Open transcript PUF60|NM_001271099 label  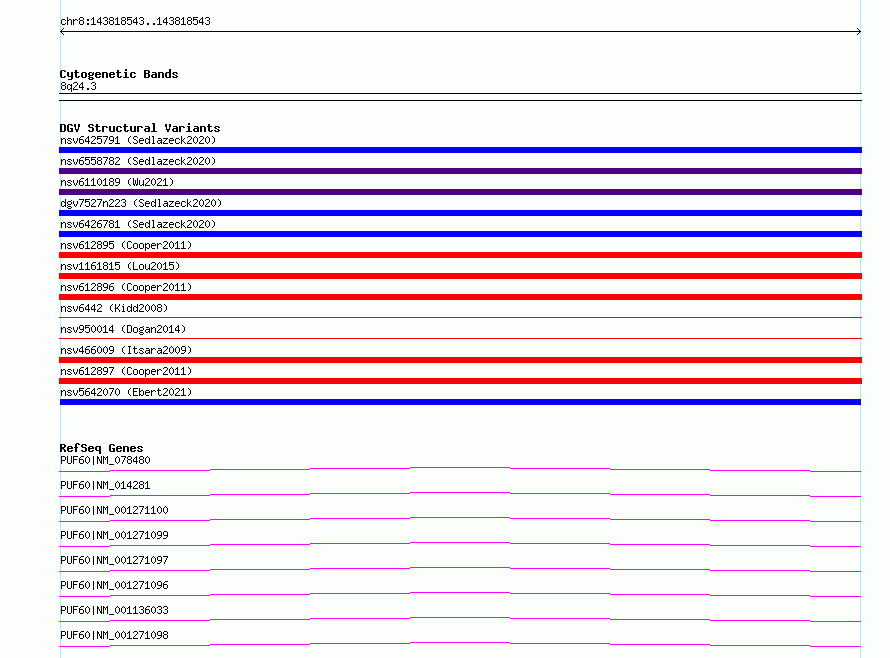pyautogui.click(x=114, y=535)
